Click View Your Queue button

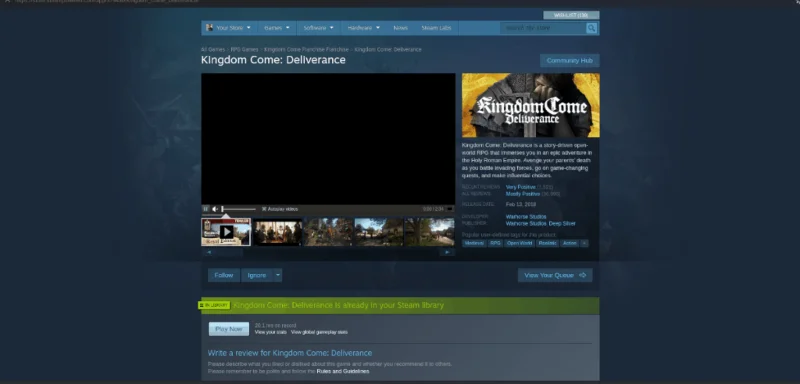(555, 275)
